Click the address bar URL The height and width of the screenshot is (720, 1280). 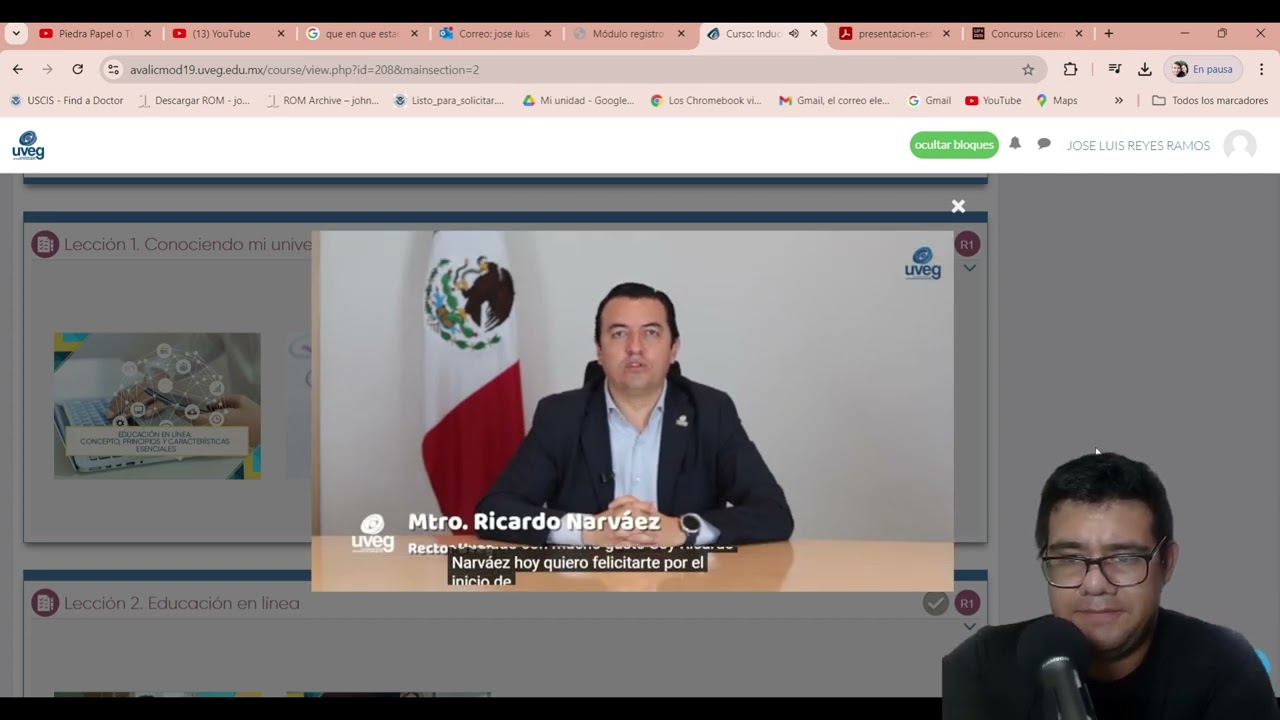pyautogui.click(x=304, y=70)
